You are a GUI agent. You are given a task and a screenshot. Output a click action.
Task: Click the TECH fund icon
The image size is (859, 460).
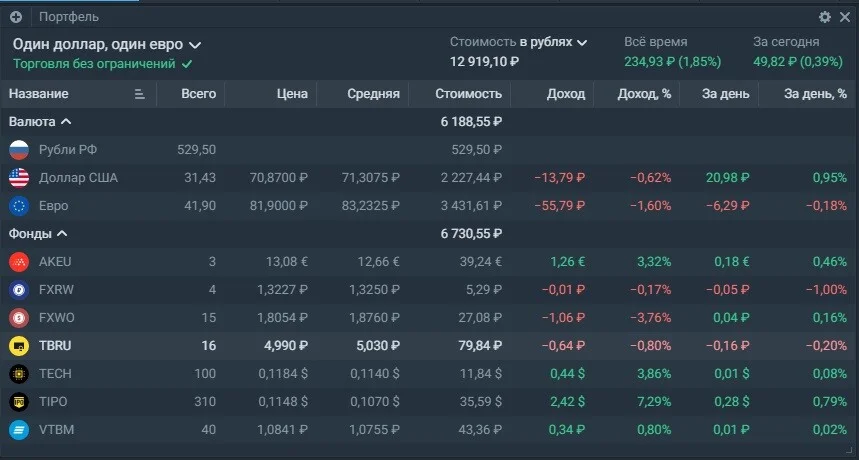(x=19, y=373)
